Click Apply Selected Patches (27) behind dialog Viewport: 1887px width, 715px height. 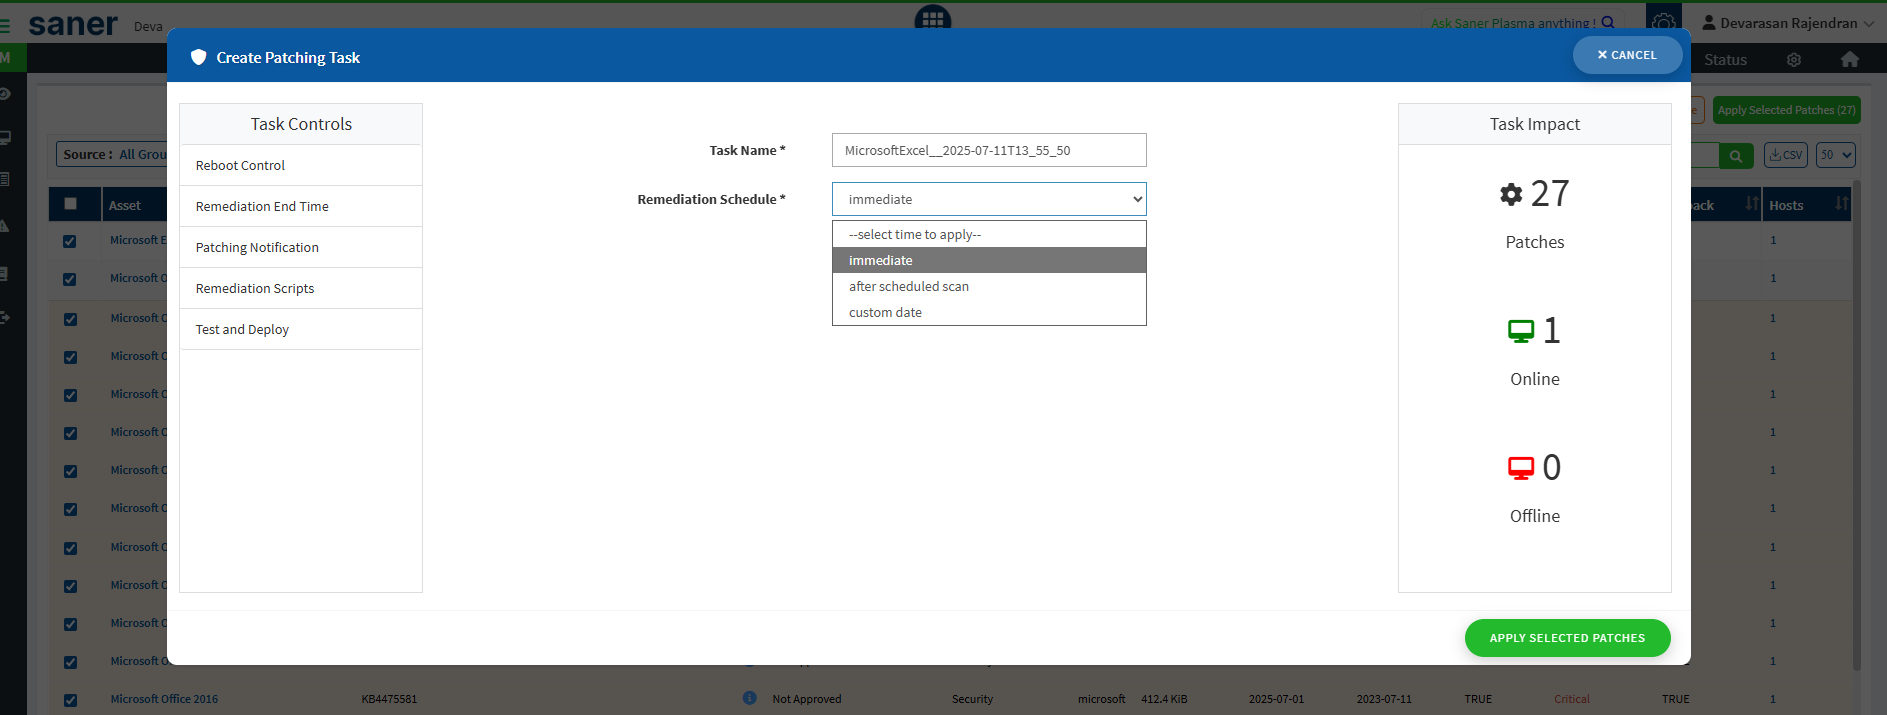tap(1786, 110)
